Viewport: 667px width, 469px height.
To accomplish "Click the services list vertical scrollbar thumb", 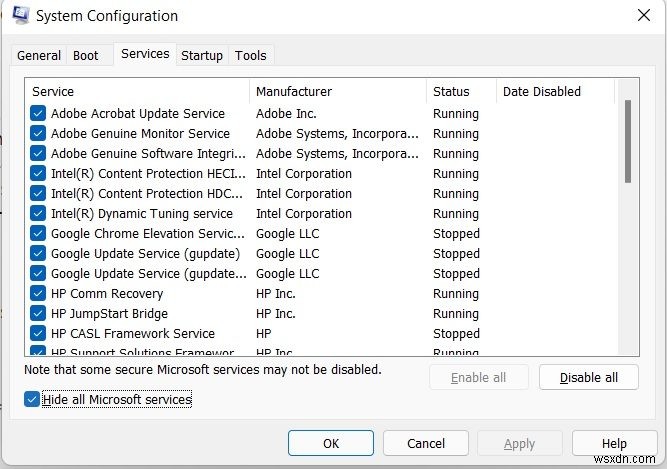I will click(628, 141).
